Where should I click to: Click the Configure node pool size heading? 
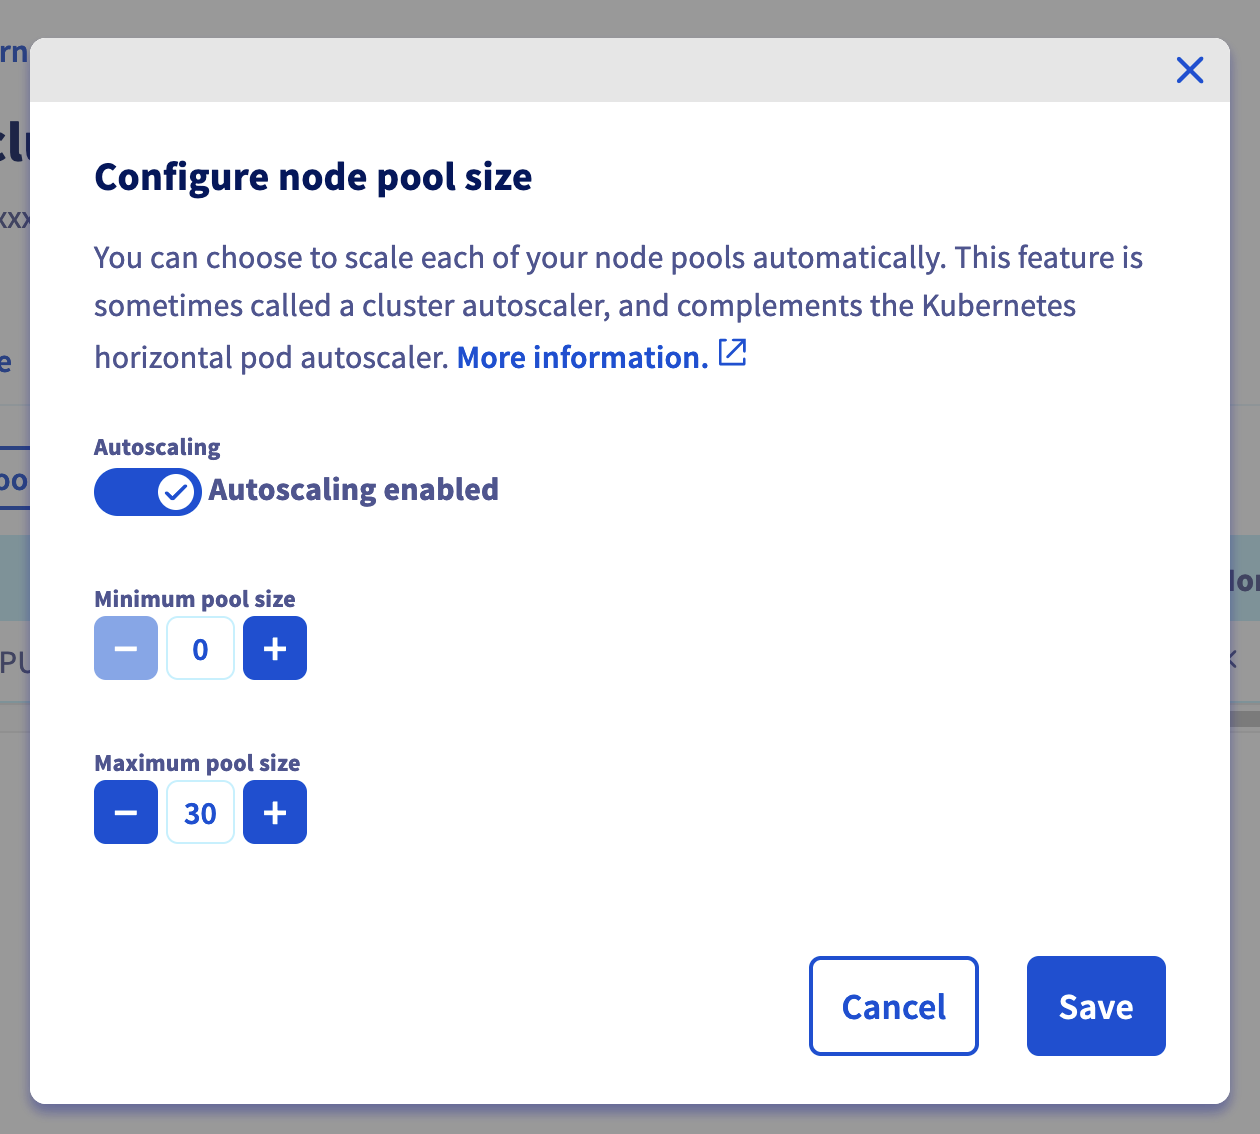pyautogui.click(x=313, y=177)
